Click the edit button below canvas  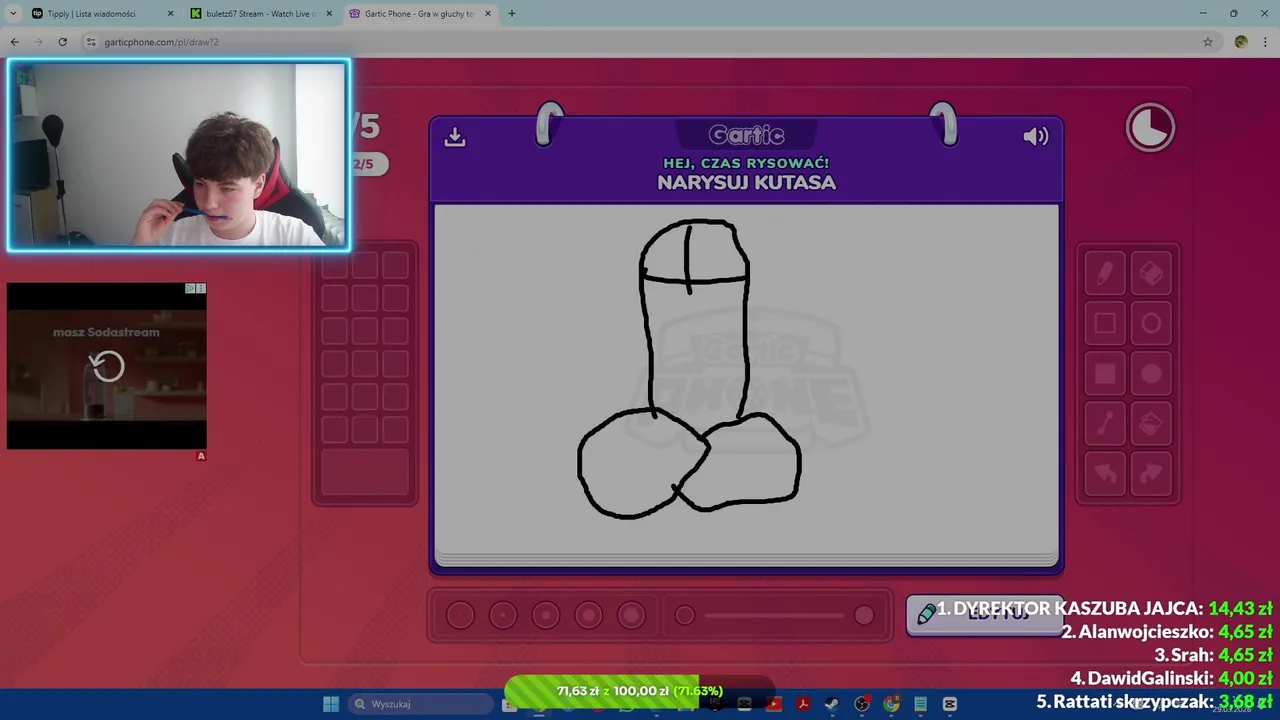point(985,615)
